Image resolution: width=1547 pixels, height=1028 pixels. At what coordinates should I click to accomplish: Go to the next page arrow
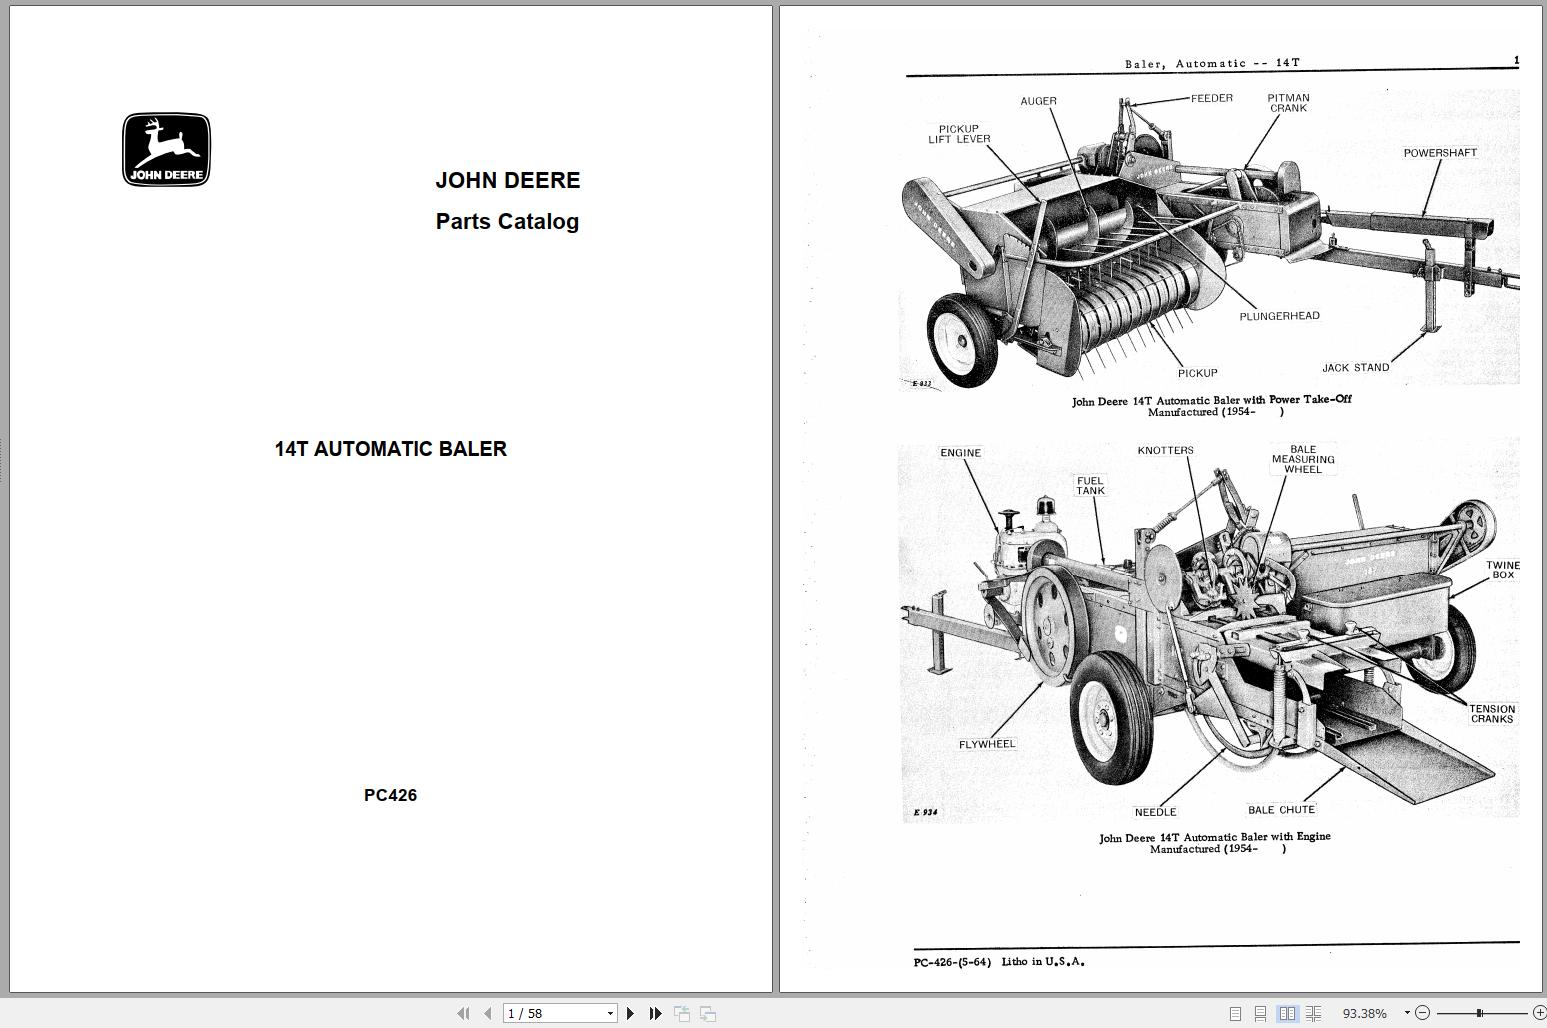pyautogui.click(x=631, y=1013)
